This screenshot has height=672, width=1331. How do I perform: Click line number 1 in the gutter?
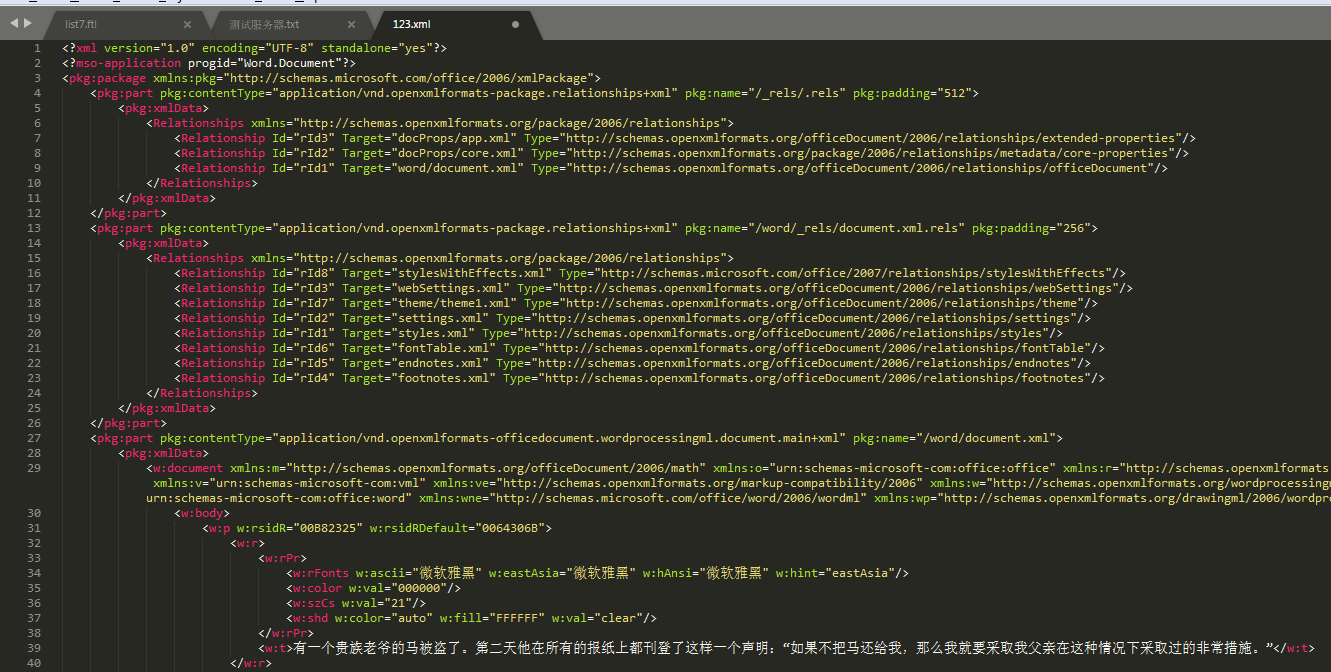coord(37,47)
